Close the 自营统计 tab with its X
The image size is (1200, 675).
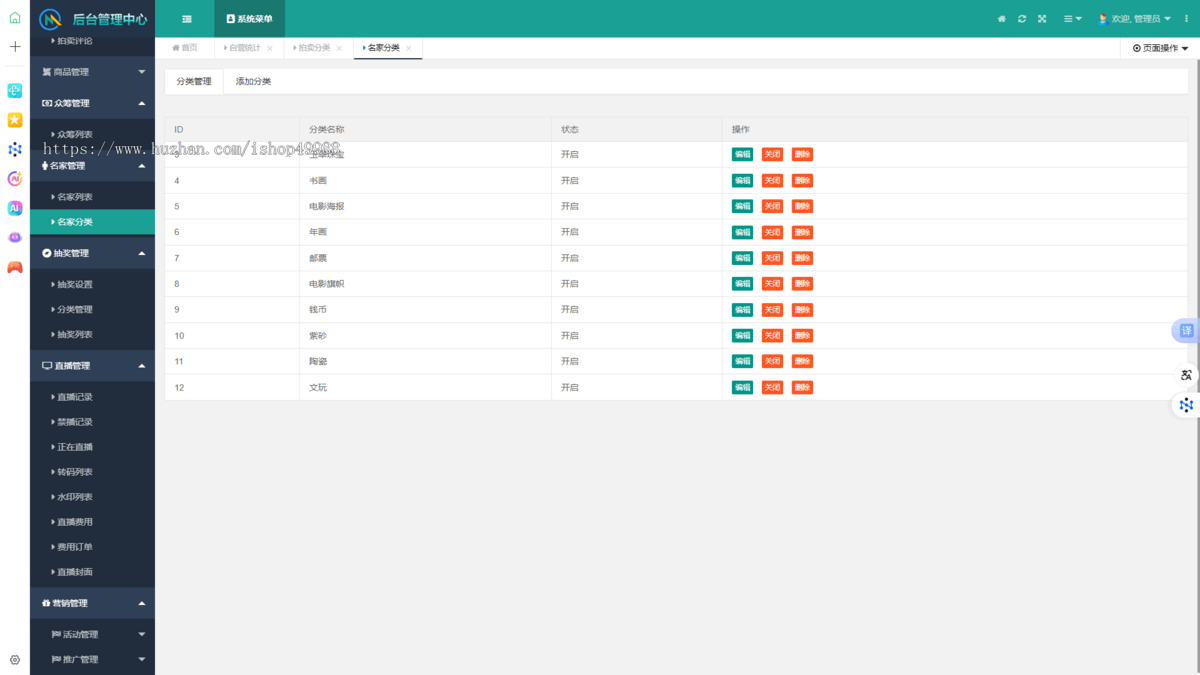coord(270,48)
